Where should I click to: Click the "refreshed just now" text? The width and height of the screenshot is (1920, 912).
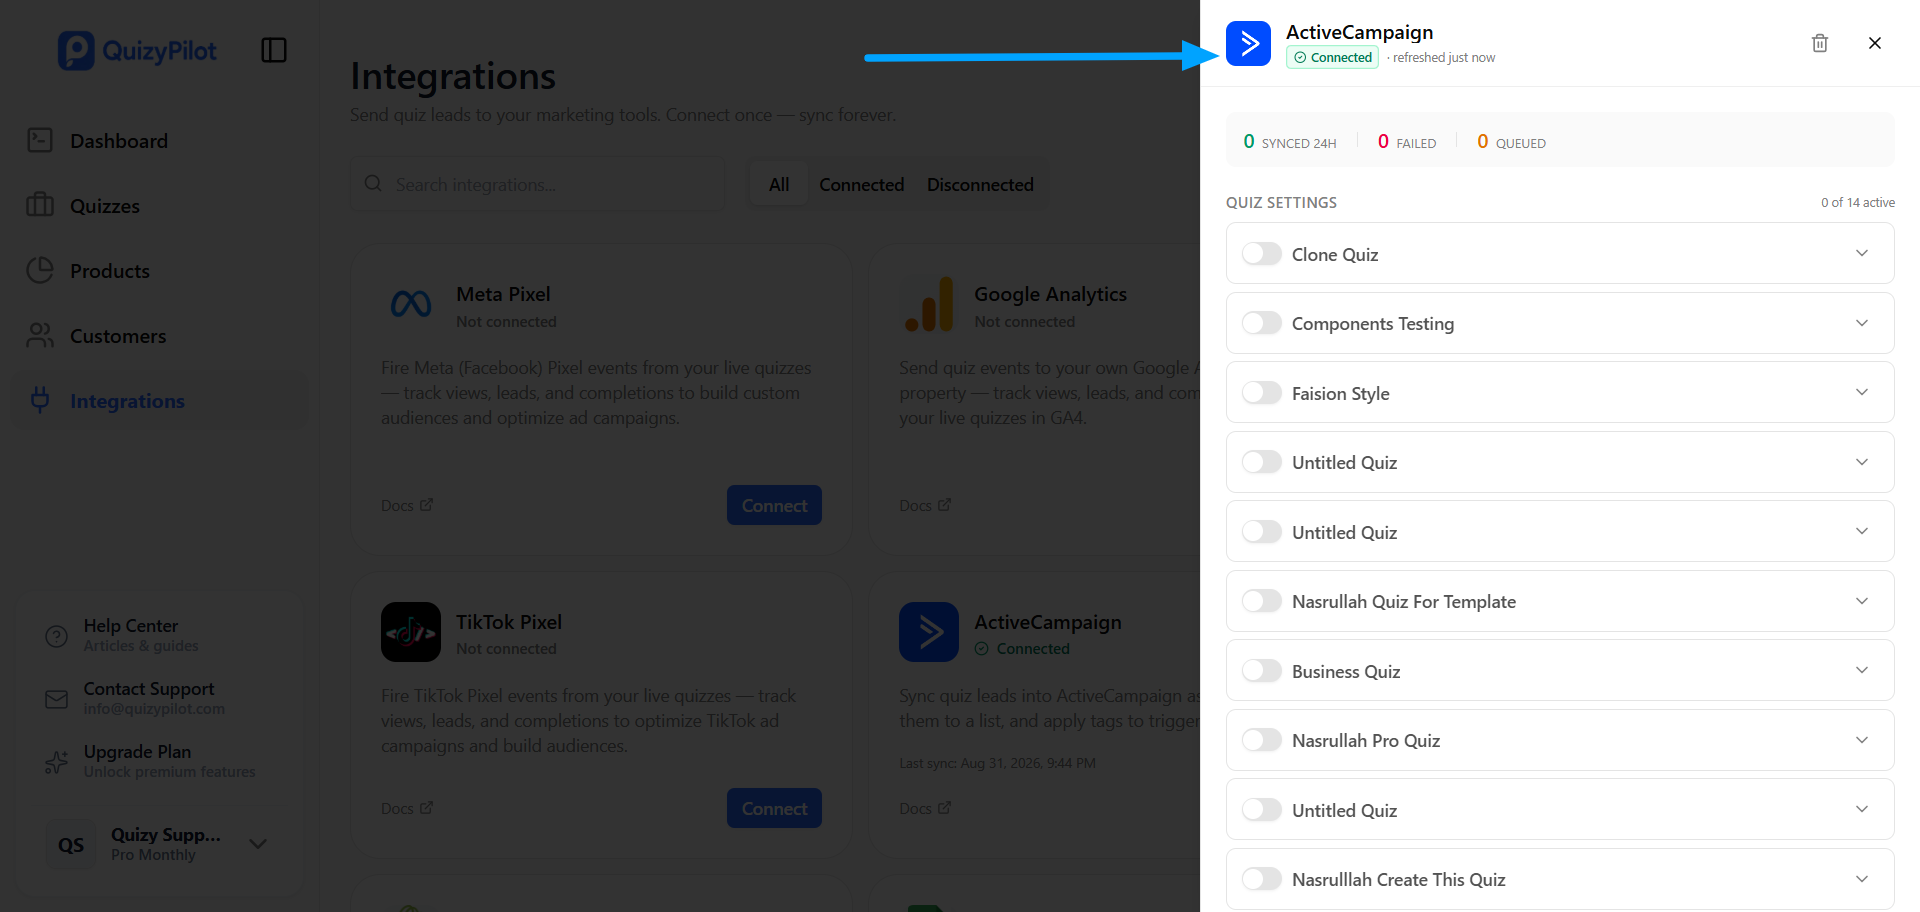(1444, 58)
